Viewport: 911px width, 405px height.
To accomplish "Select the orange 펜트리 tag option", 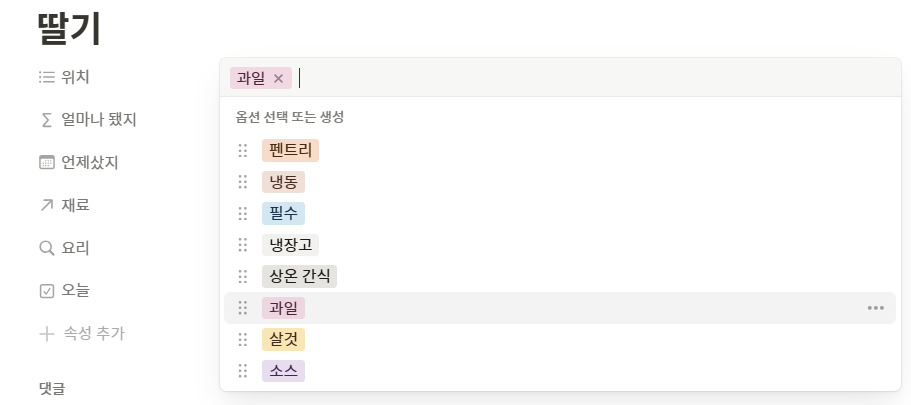I will pyautogui.click(x=290, y=151).
